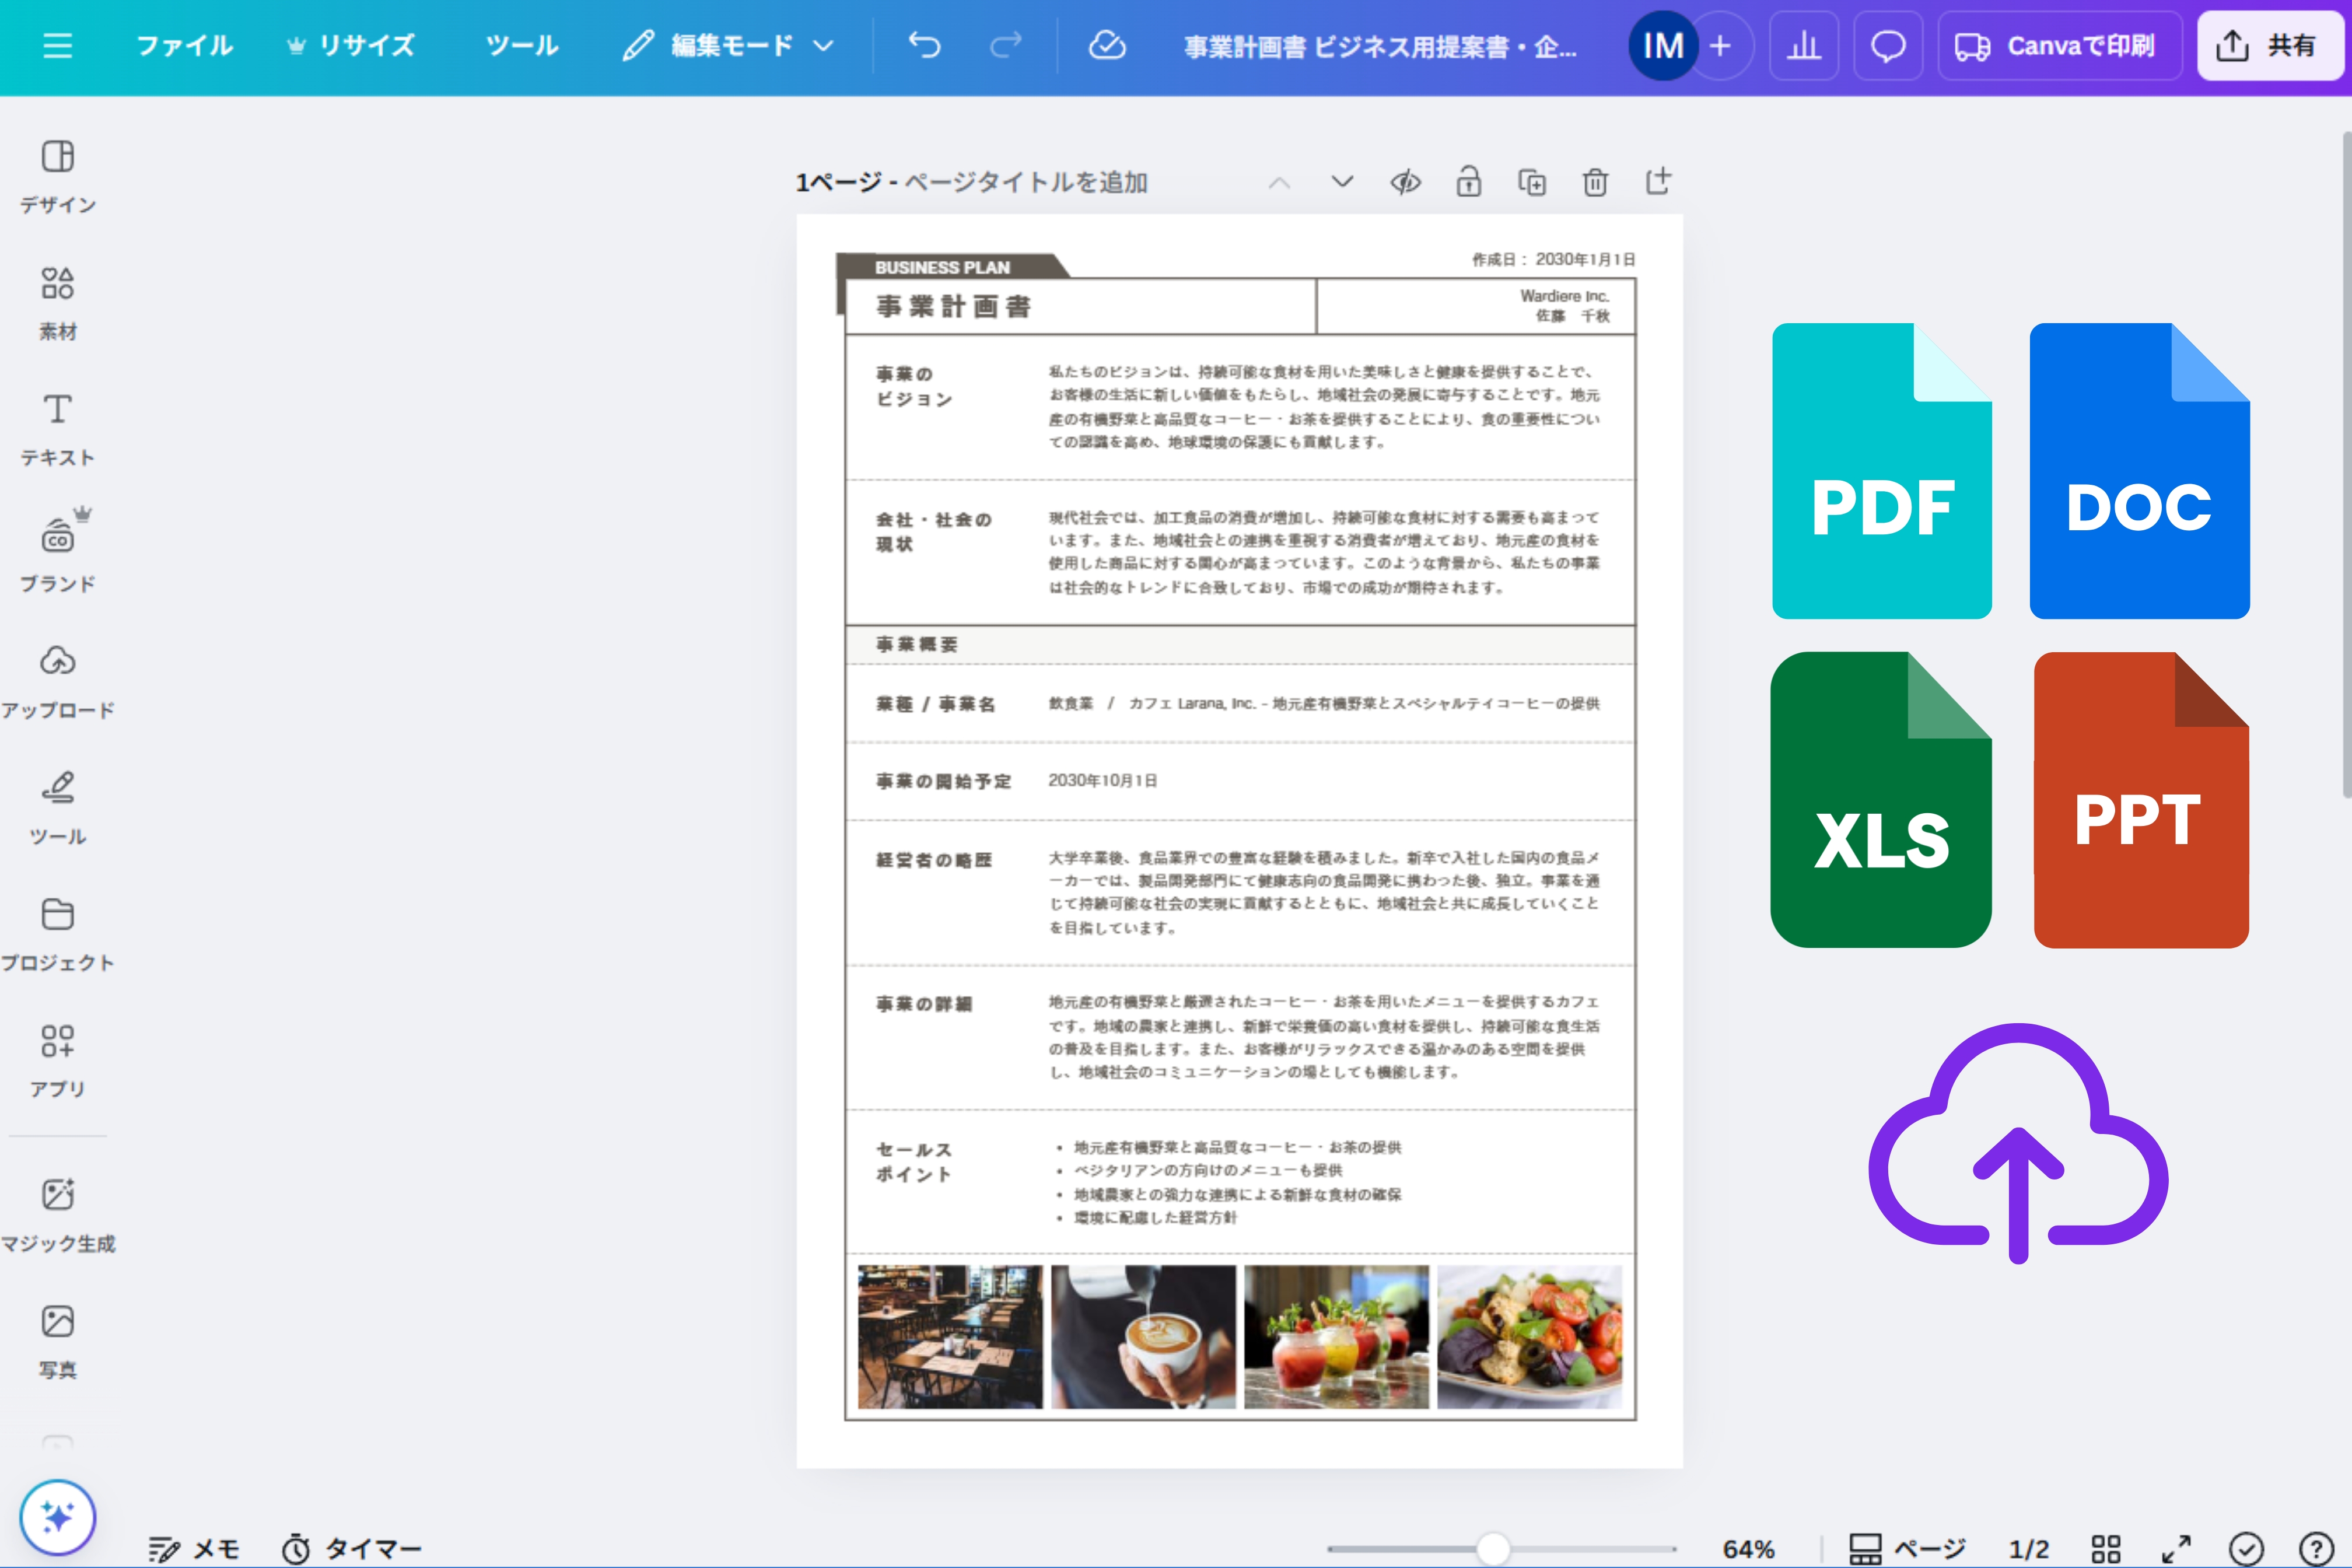
Task: Click the PDF file icon
Action: pos(1882,471)
